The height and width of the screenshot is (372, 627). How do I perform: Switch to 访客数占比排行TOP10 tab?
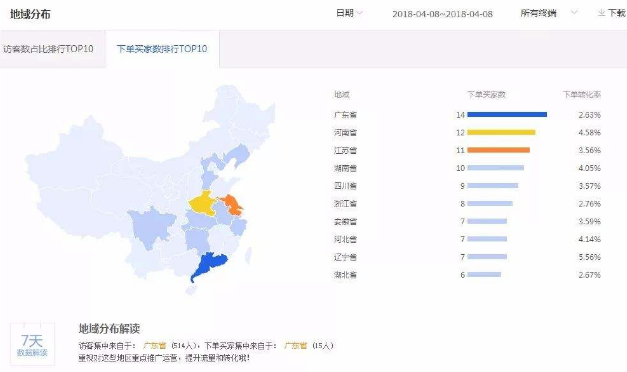point(48,49)
